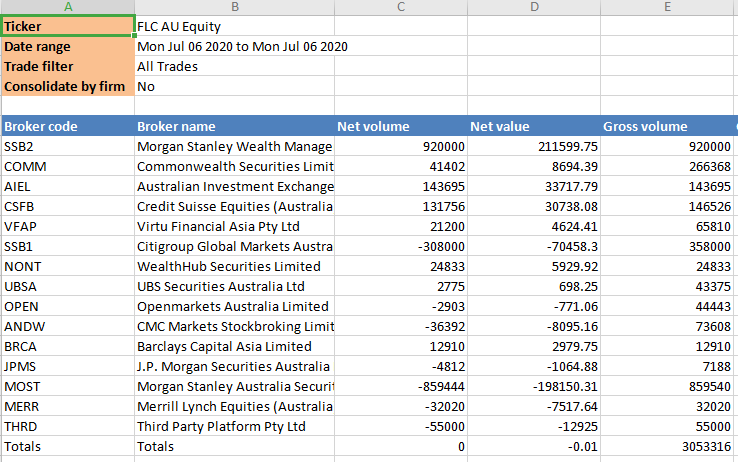This screenshot has width=738, height=462.
Task: Select net value 4624.41
Action: (534, 226)
